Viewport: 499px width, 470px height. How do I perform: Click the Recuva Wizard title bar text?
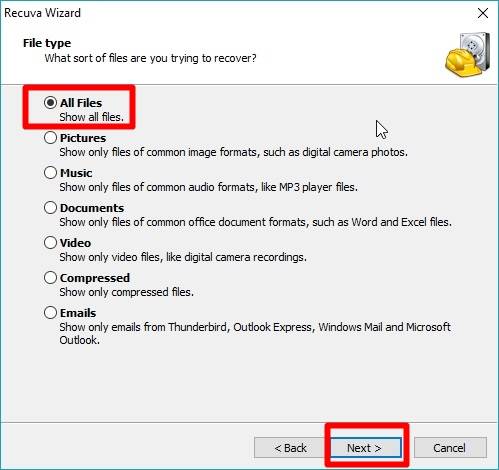tap(42, 13)
